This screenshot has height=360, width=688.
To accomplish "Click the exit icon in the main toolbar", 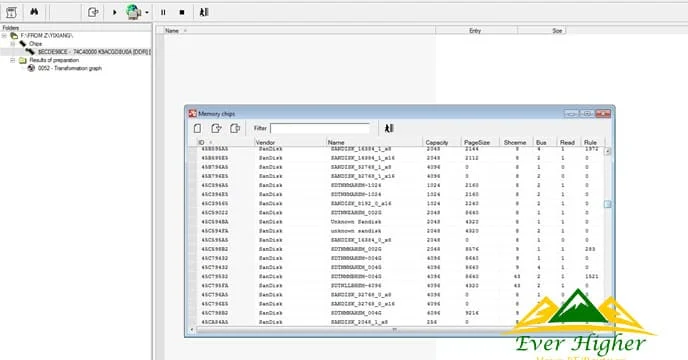I will pyautogui.click(x=204, y=12).
